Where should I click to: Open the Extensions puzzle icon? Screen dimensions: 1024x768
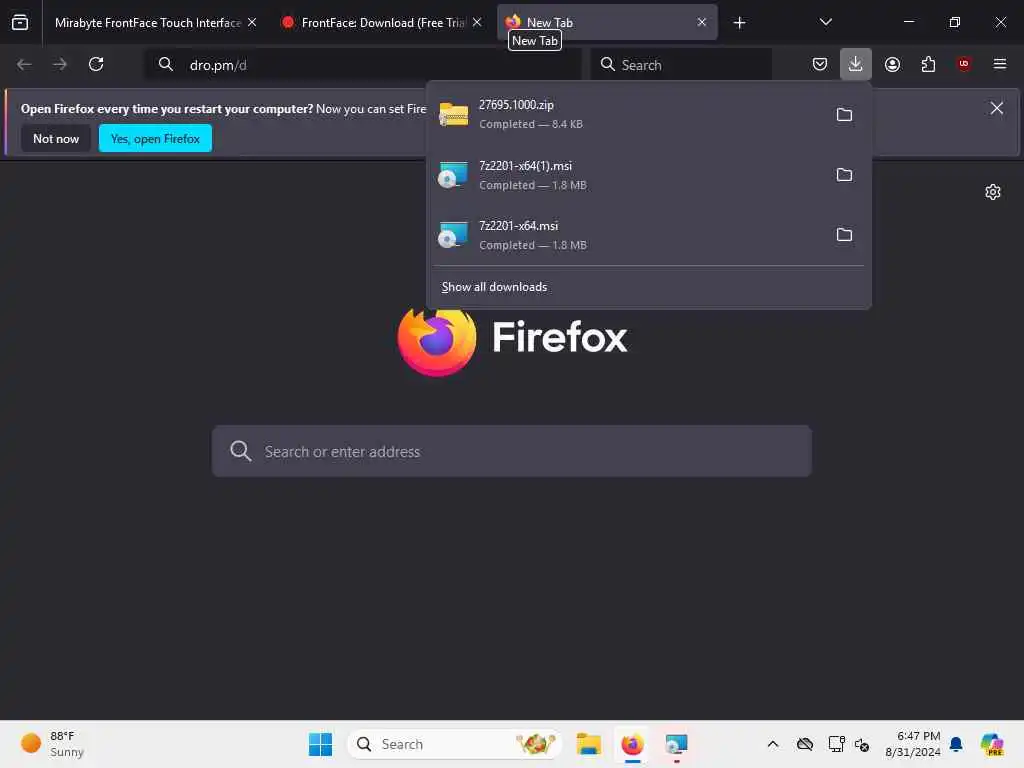pyautogui.click(x=928, y=64)
